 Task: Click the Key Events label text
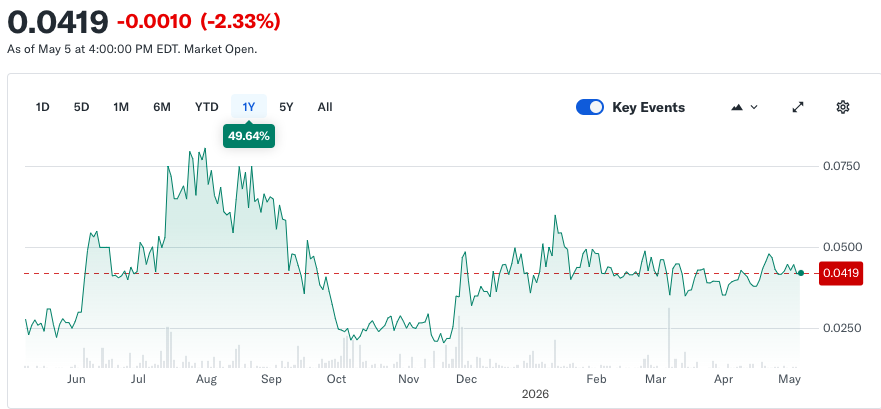[648, 107]
